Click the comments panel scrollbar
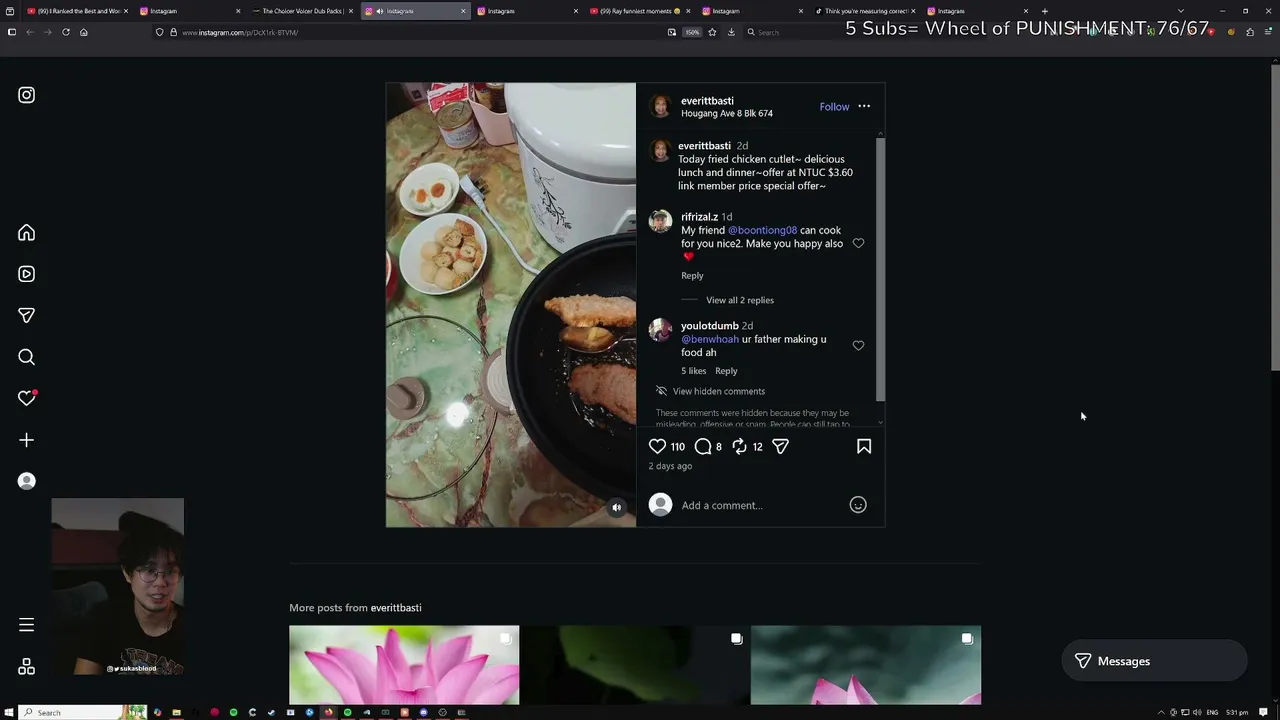The height and width of the screenshot is (720, 1280). (880, 268)
